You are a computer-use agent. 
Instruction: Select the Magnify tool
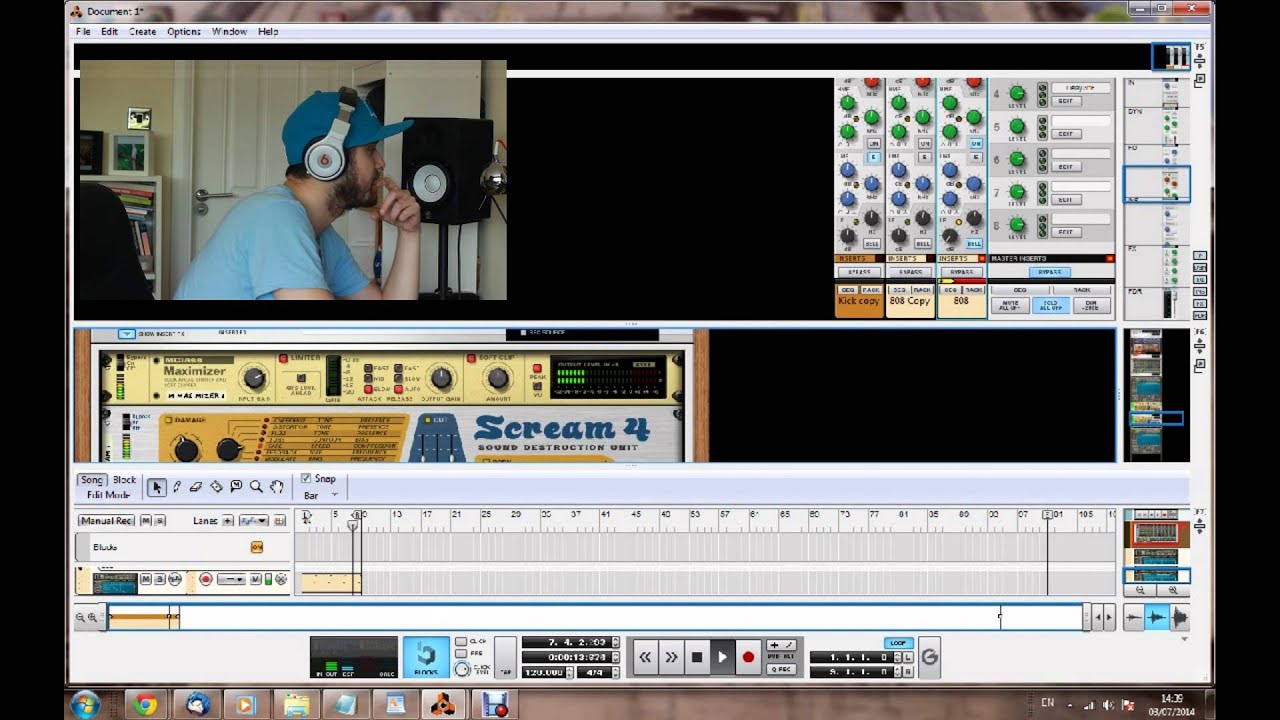pyautogui.click(x=256, y=487)
